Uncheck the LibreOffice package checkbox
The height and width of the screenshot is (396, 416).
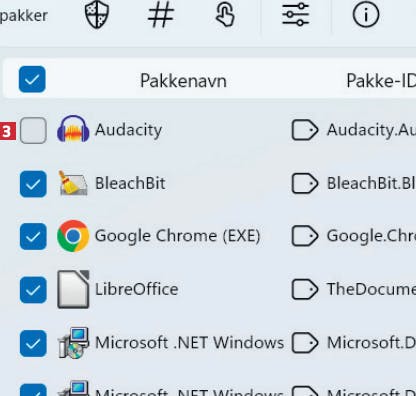(x=33, y=290)
